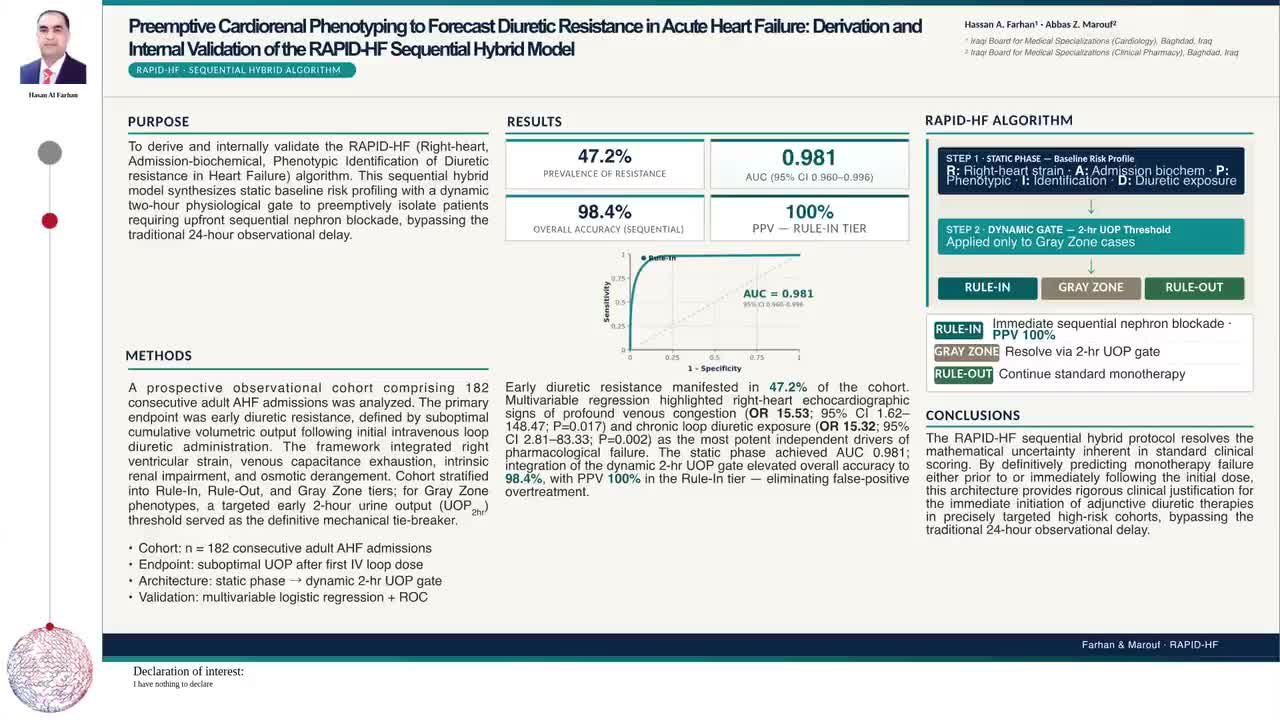
Task: Click the OR 15.53 value in the results paragraph
Action: coord(779,413)
